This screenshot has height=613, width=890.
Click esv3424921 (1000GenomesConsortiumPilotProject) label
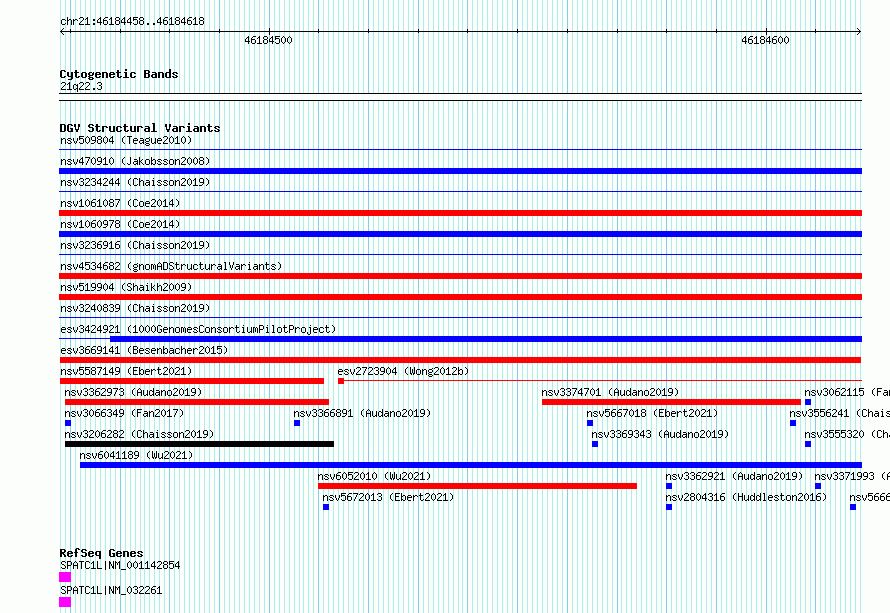click(198, 329)
